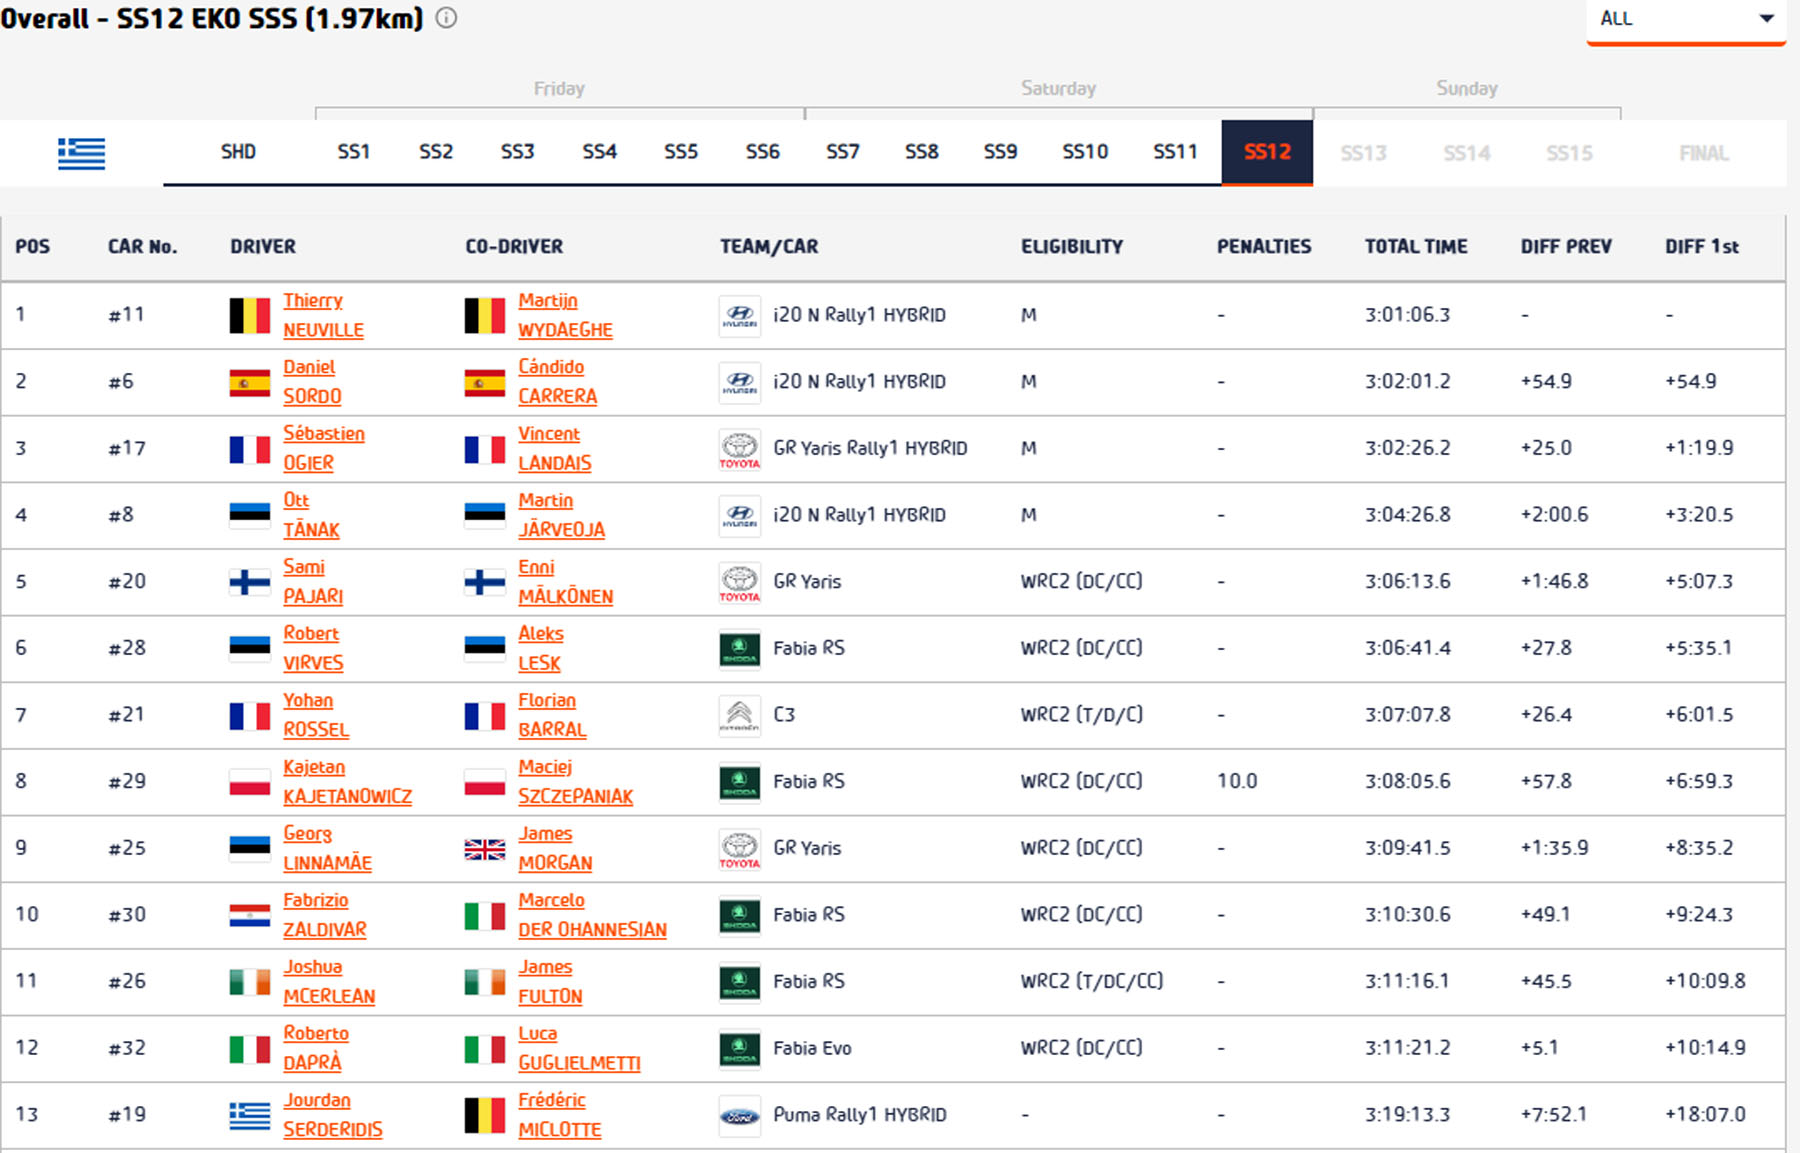
Task: Open co-driver James Morgan link
Action: coord(555,848)
